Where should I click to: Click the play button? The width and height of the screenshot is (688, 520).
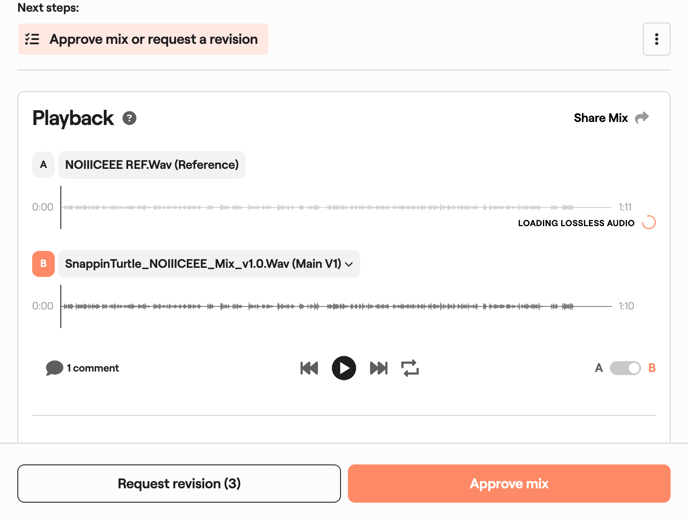(343, 368)
